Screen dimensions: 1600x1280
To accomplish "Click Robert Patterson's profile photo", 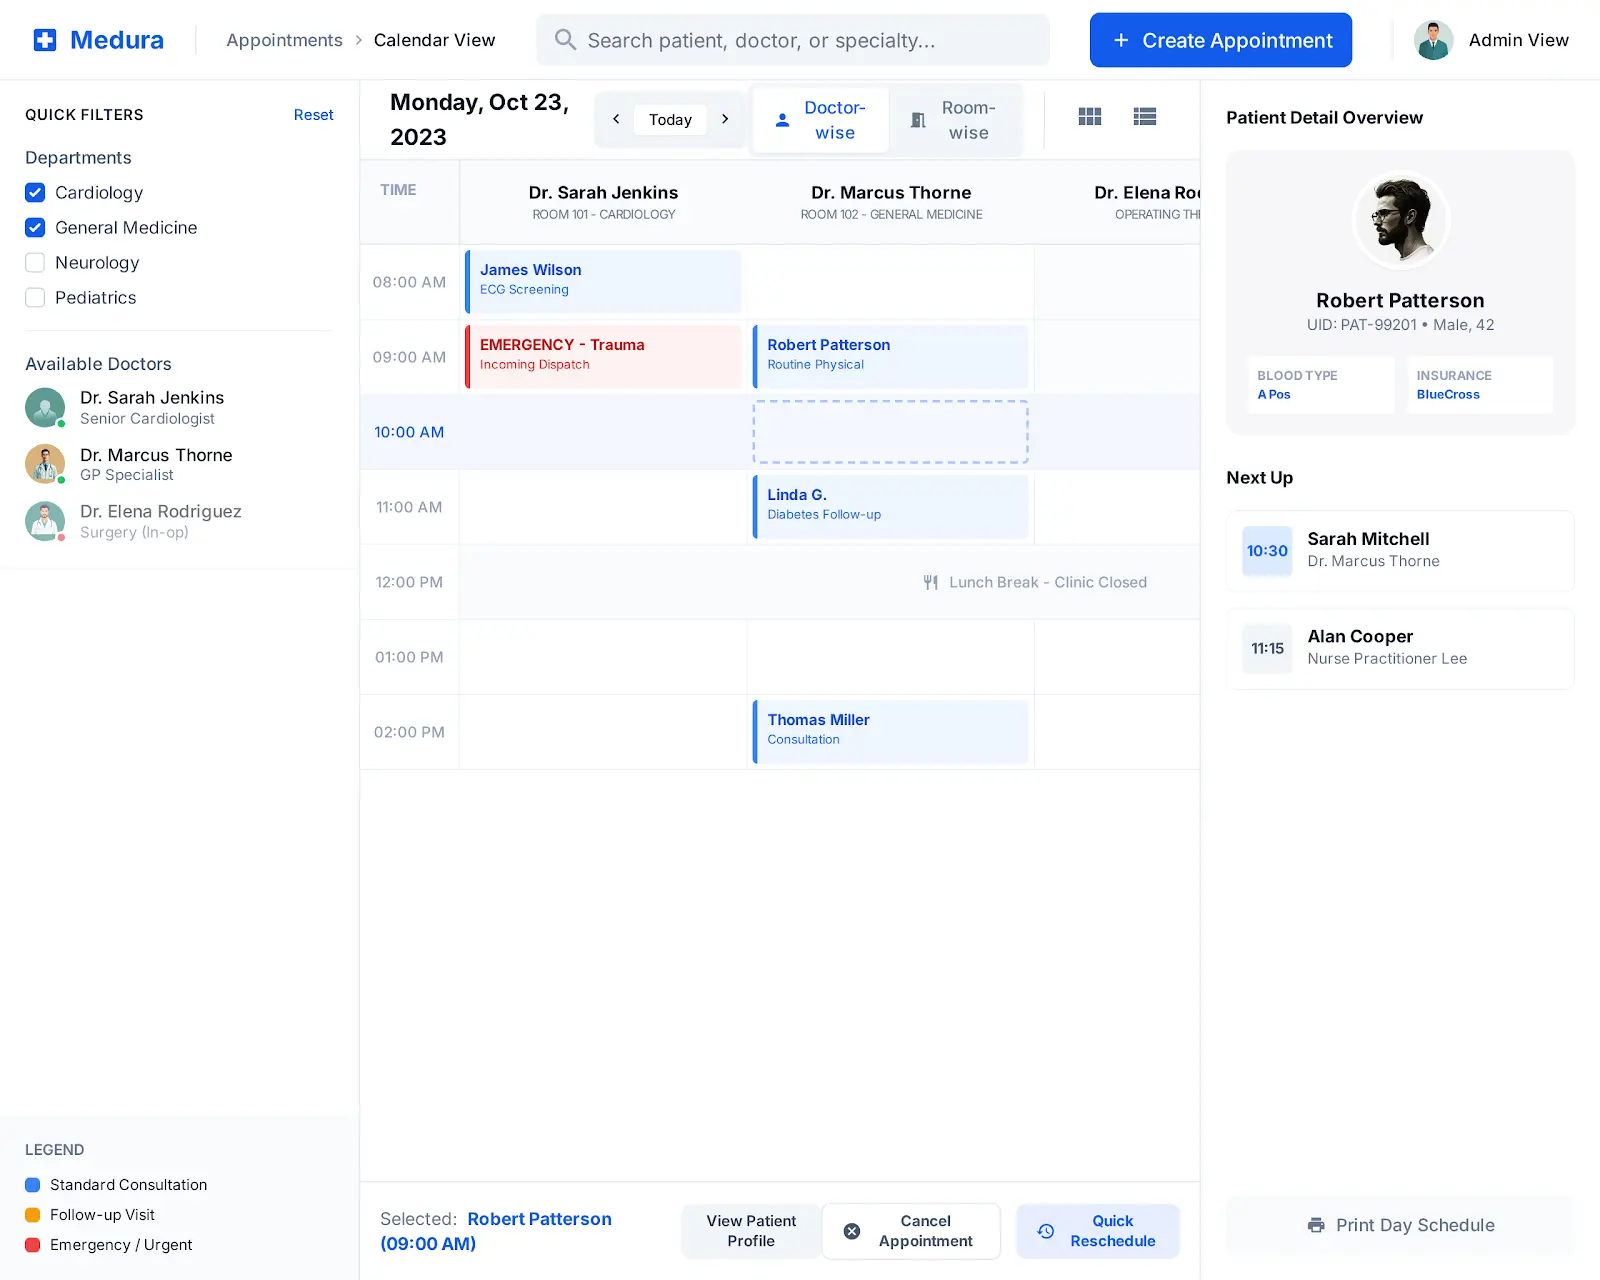I will coord(1400,220).
